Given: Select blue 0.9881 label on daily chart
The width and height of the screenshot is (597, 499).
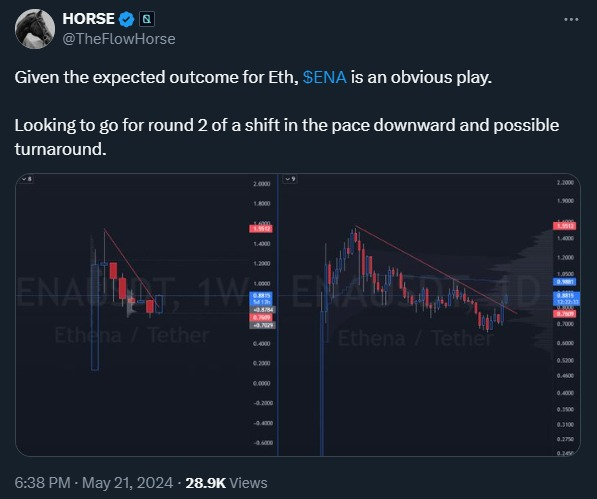Looking at the screenshot, I should (564, 282).
